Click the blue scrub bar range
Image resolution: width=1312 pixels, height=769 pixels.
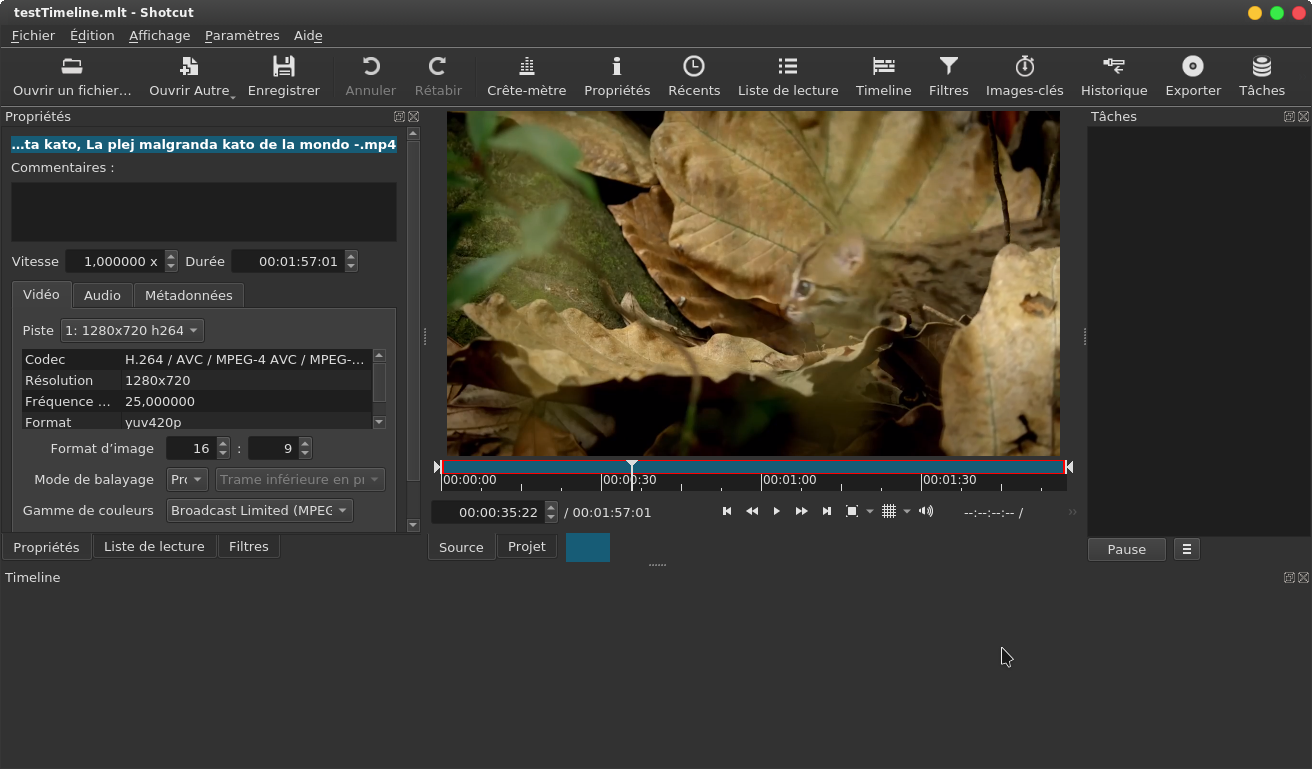[x=754, y=467]
